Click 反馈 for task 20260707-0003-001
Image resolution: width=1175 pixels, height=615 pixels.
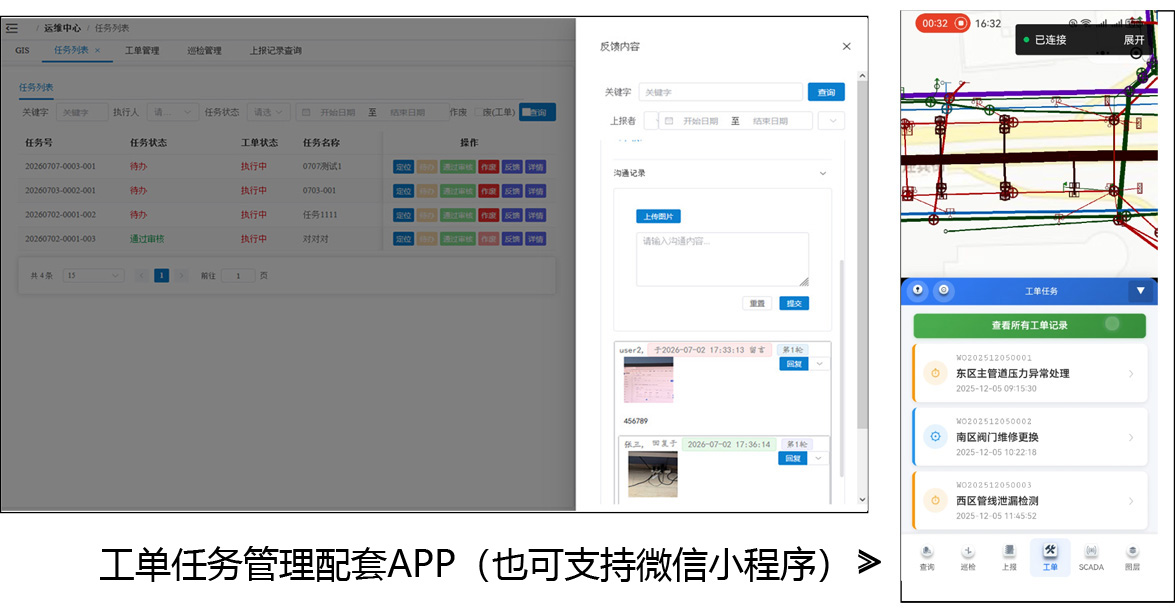tap(512, 167)
